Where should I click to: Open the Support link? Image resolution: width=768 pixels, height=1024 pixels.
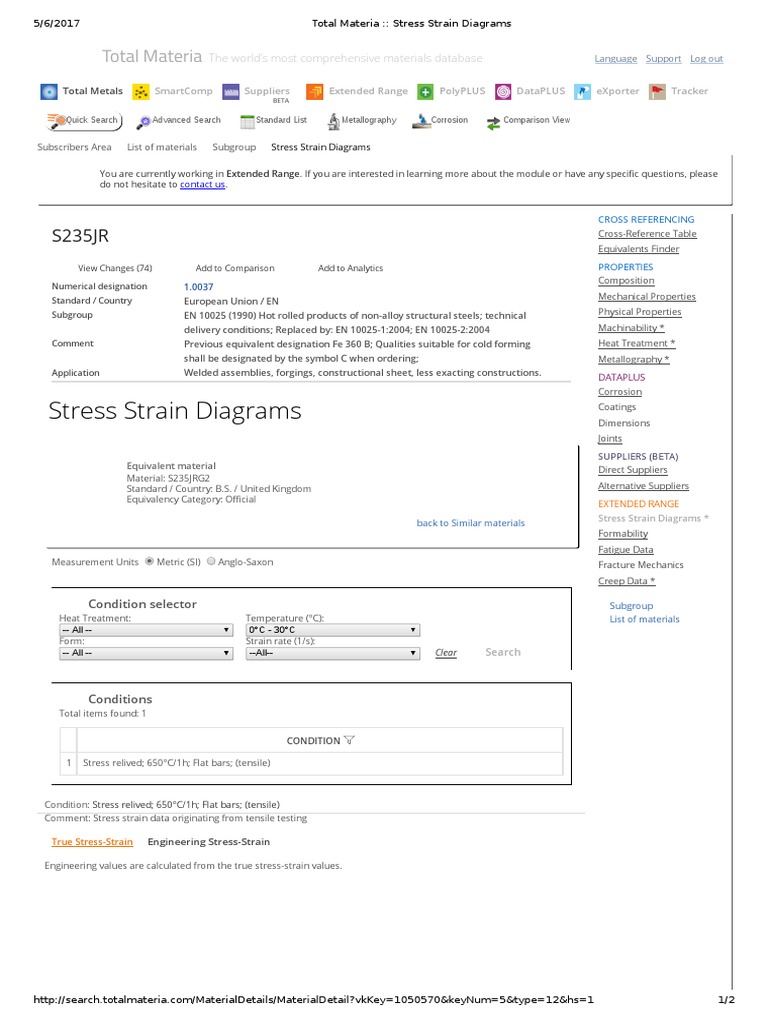coord(664,59)
